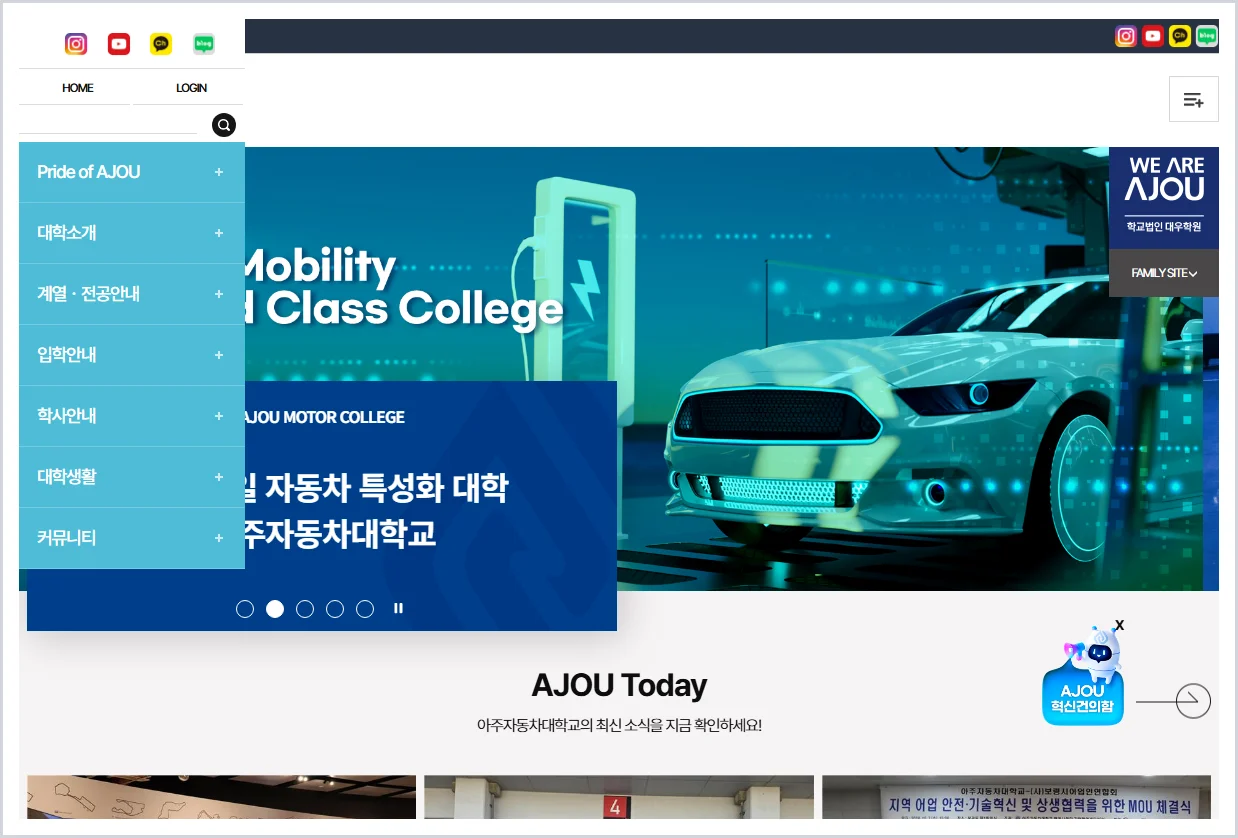Click text 아주자동차대학교의 최신 소식을 지금 확인하세요!
Screen dimensions: 1238x838
[x=619, y=725]
